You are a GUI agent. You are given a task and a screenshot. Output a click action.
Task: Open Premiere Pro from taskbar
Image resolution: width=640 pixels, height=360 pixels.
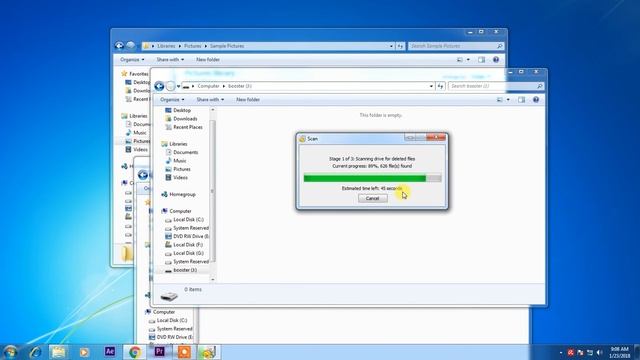160,351
